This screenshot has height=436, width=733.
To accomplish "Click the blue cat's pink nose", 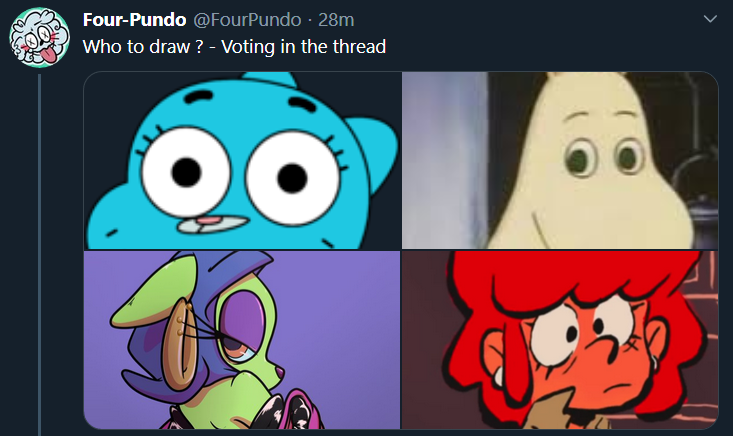I will click(x=208, y=220).
